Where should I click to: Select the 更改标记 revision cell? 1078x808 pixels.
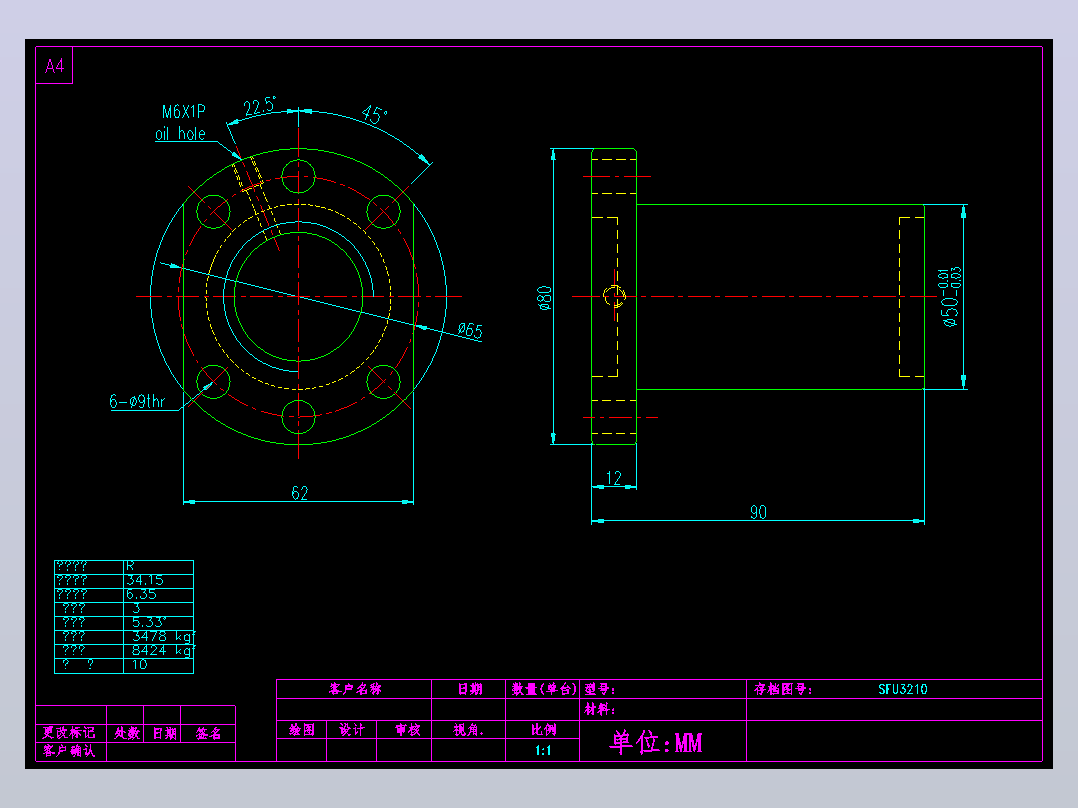tap(69, 733)
